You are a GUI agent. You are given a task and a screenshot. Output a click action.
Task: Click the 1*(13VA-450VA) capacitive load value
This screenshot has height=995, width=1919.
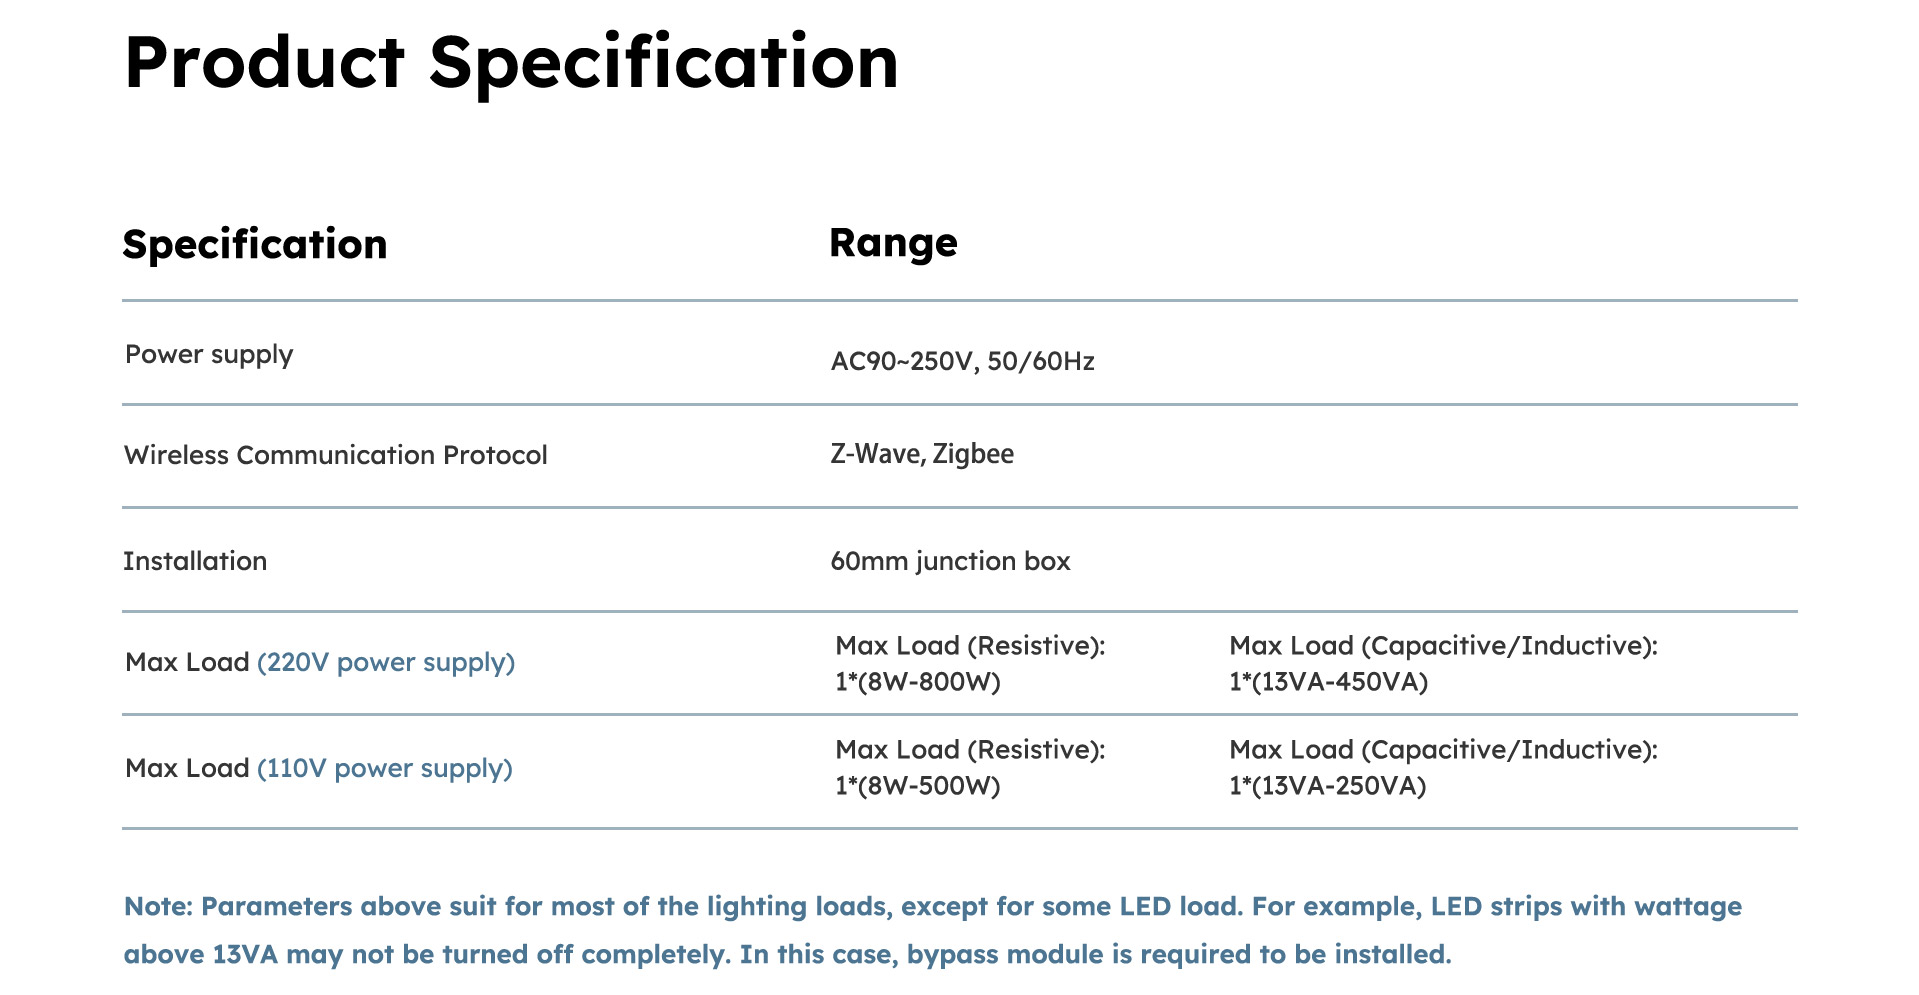(x=1328, y=682)
